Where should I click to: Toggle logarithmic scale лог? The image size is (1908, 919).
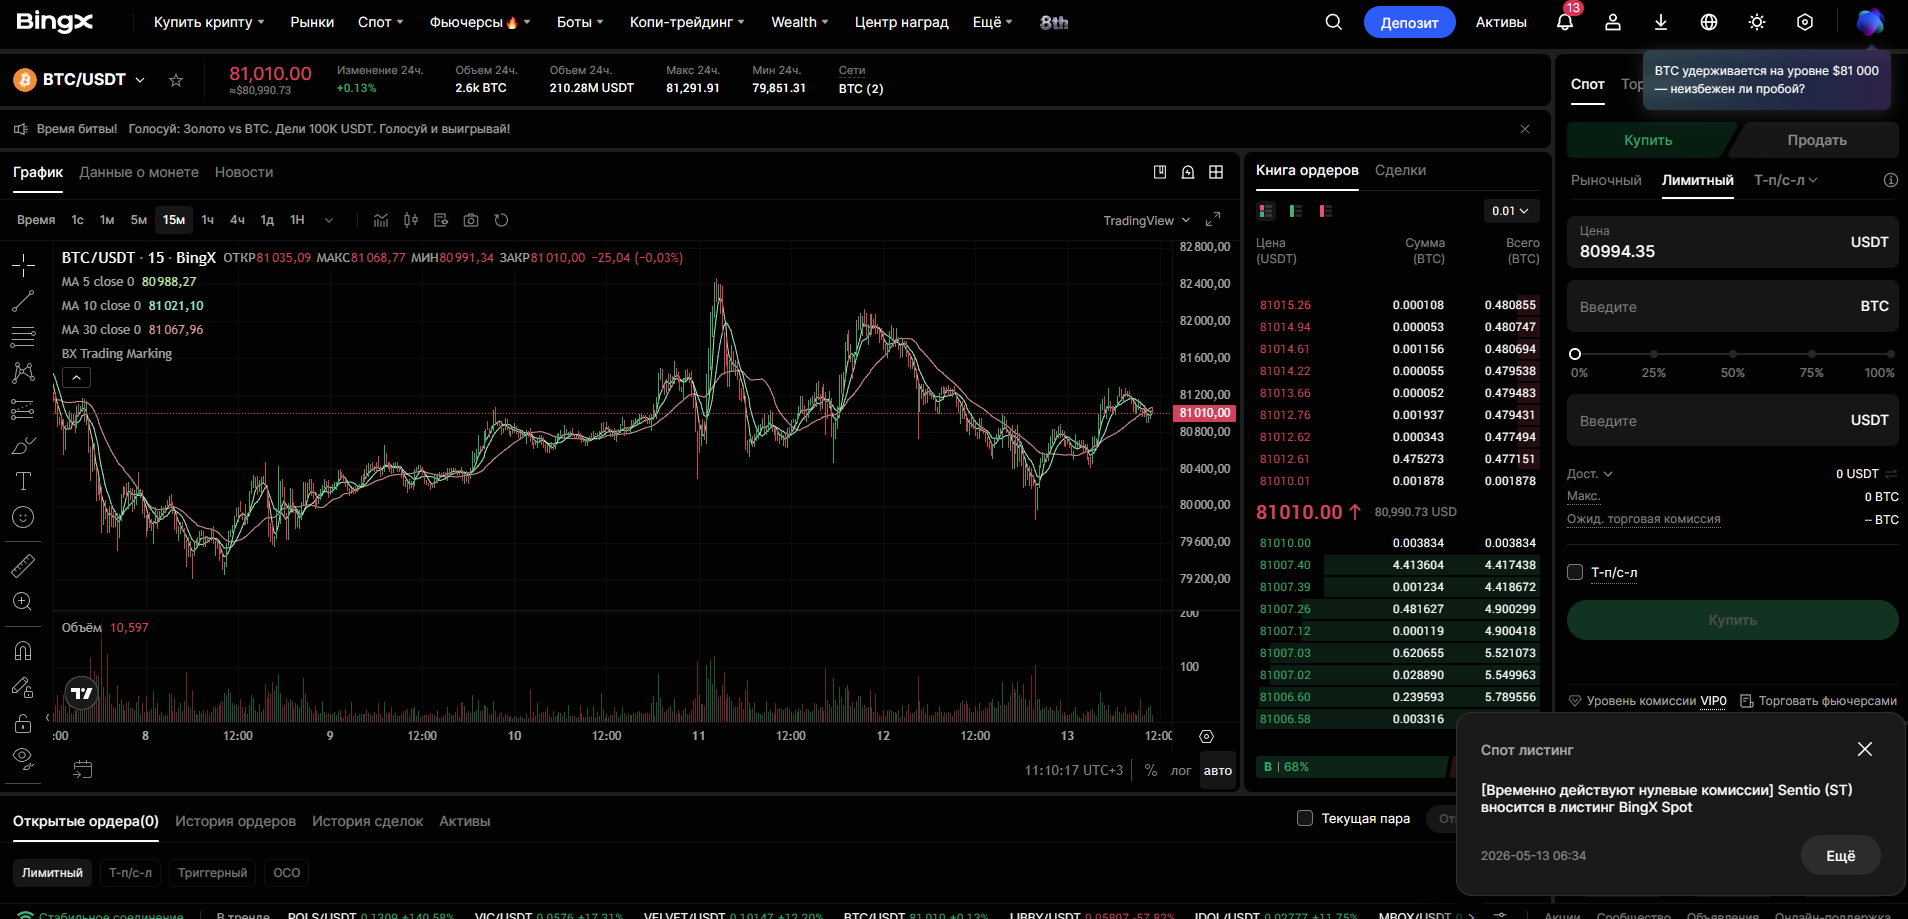tap(1181, 771)
